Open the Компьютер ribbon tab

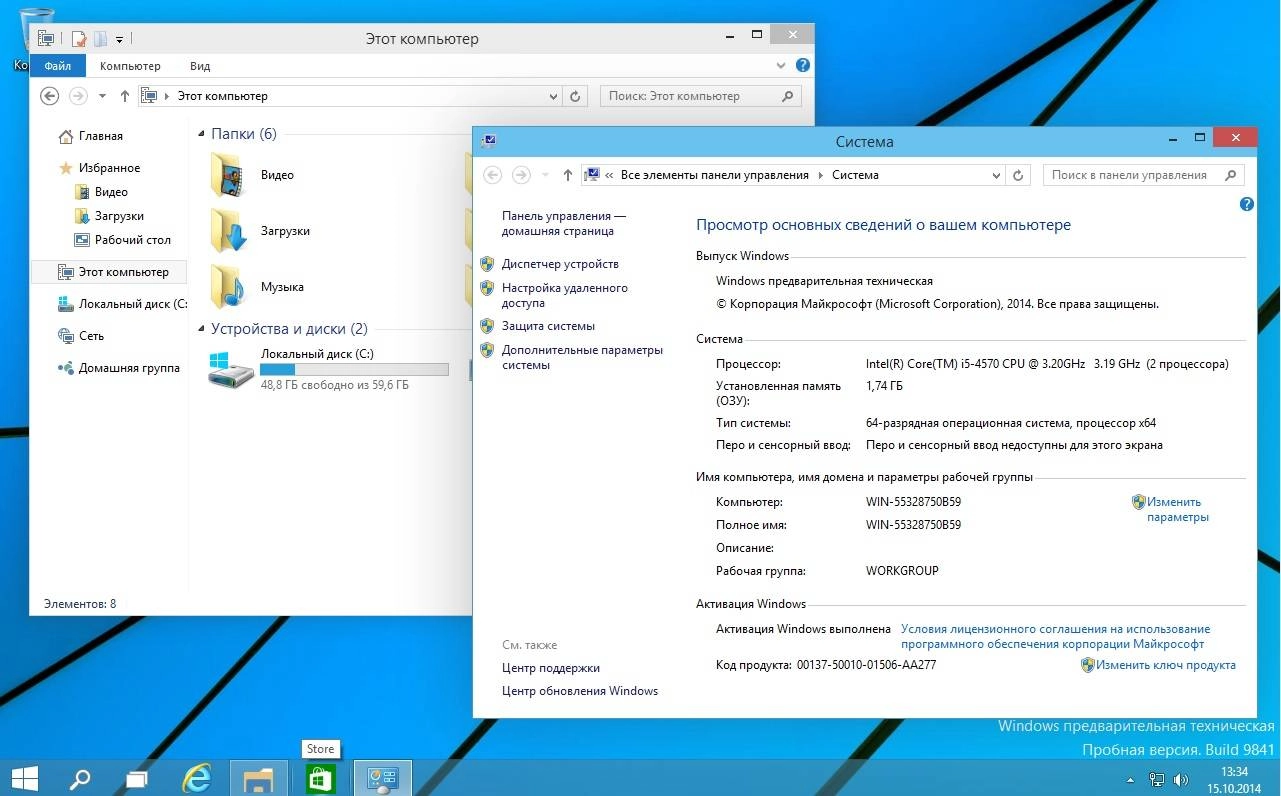coord(130,66)
